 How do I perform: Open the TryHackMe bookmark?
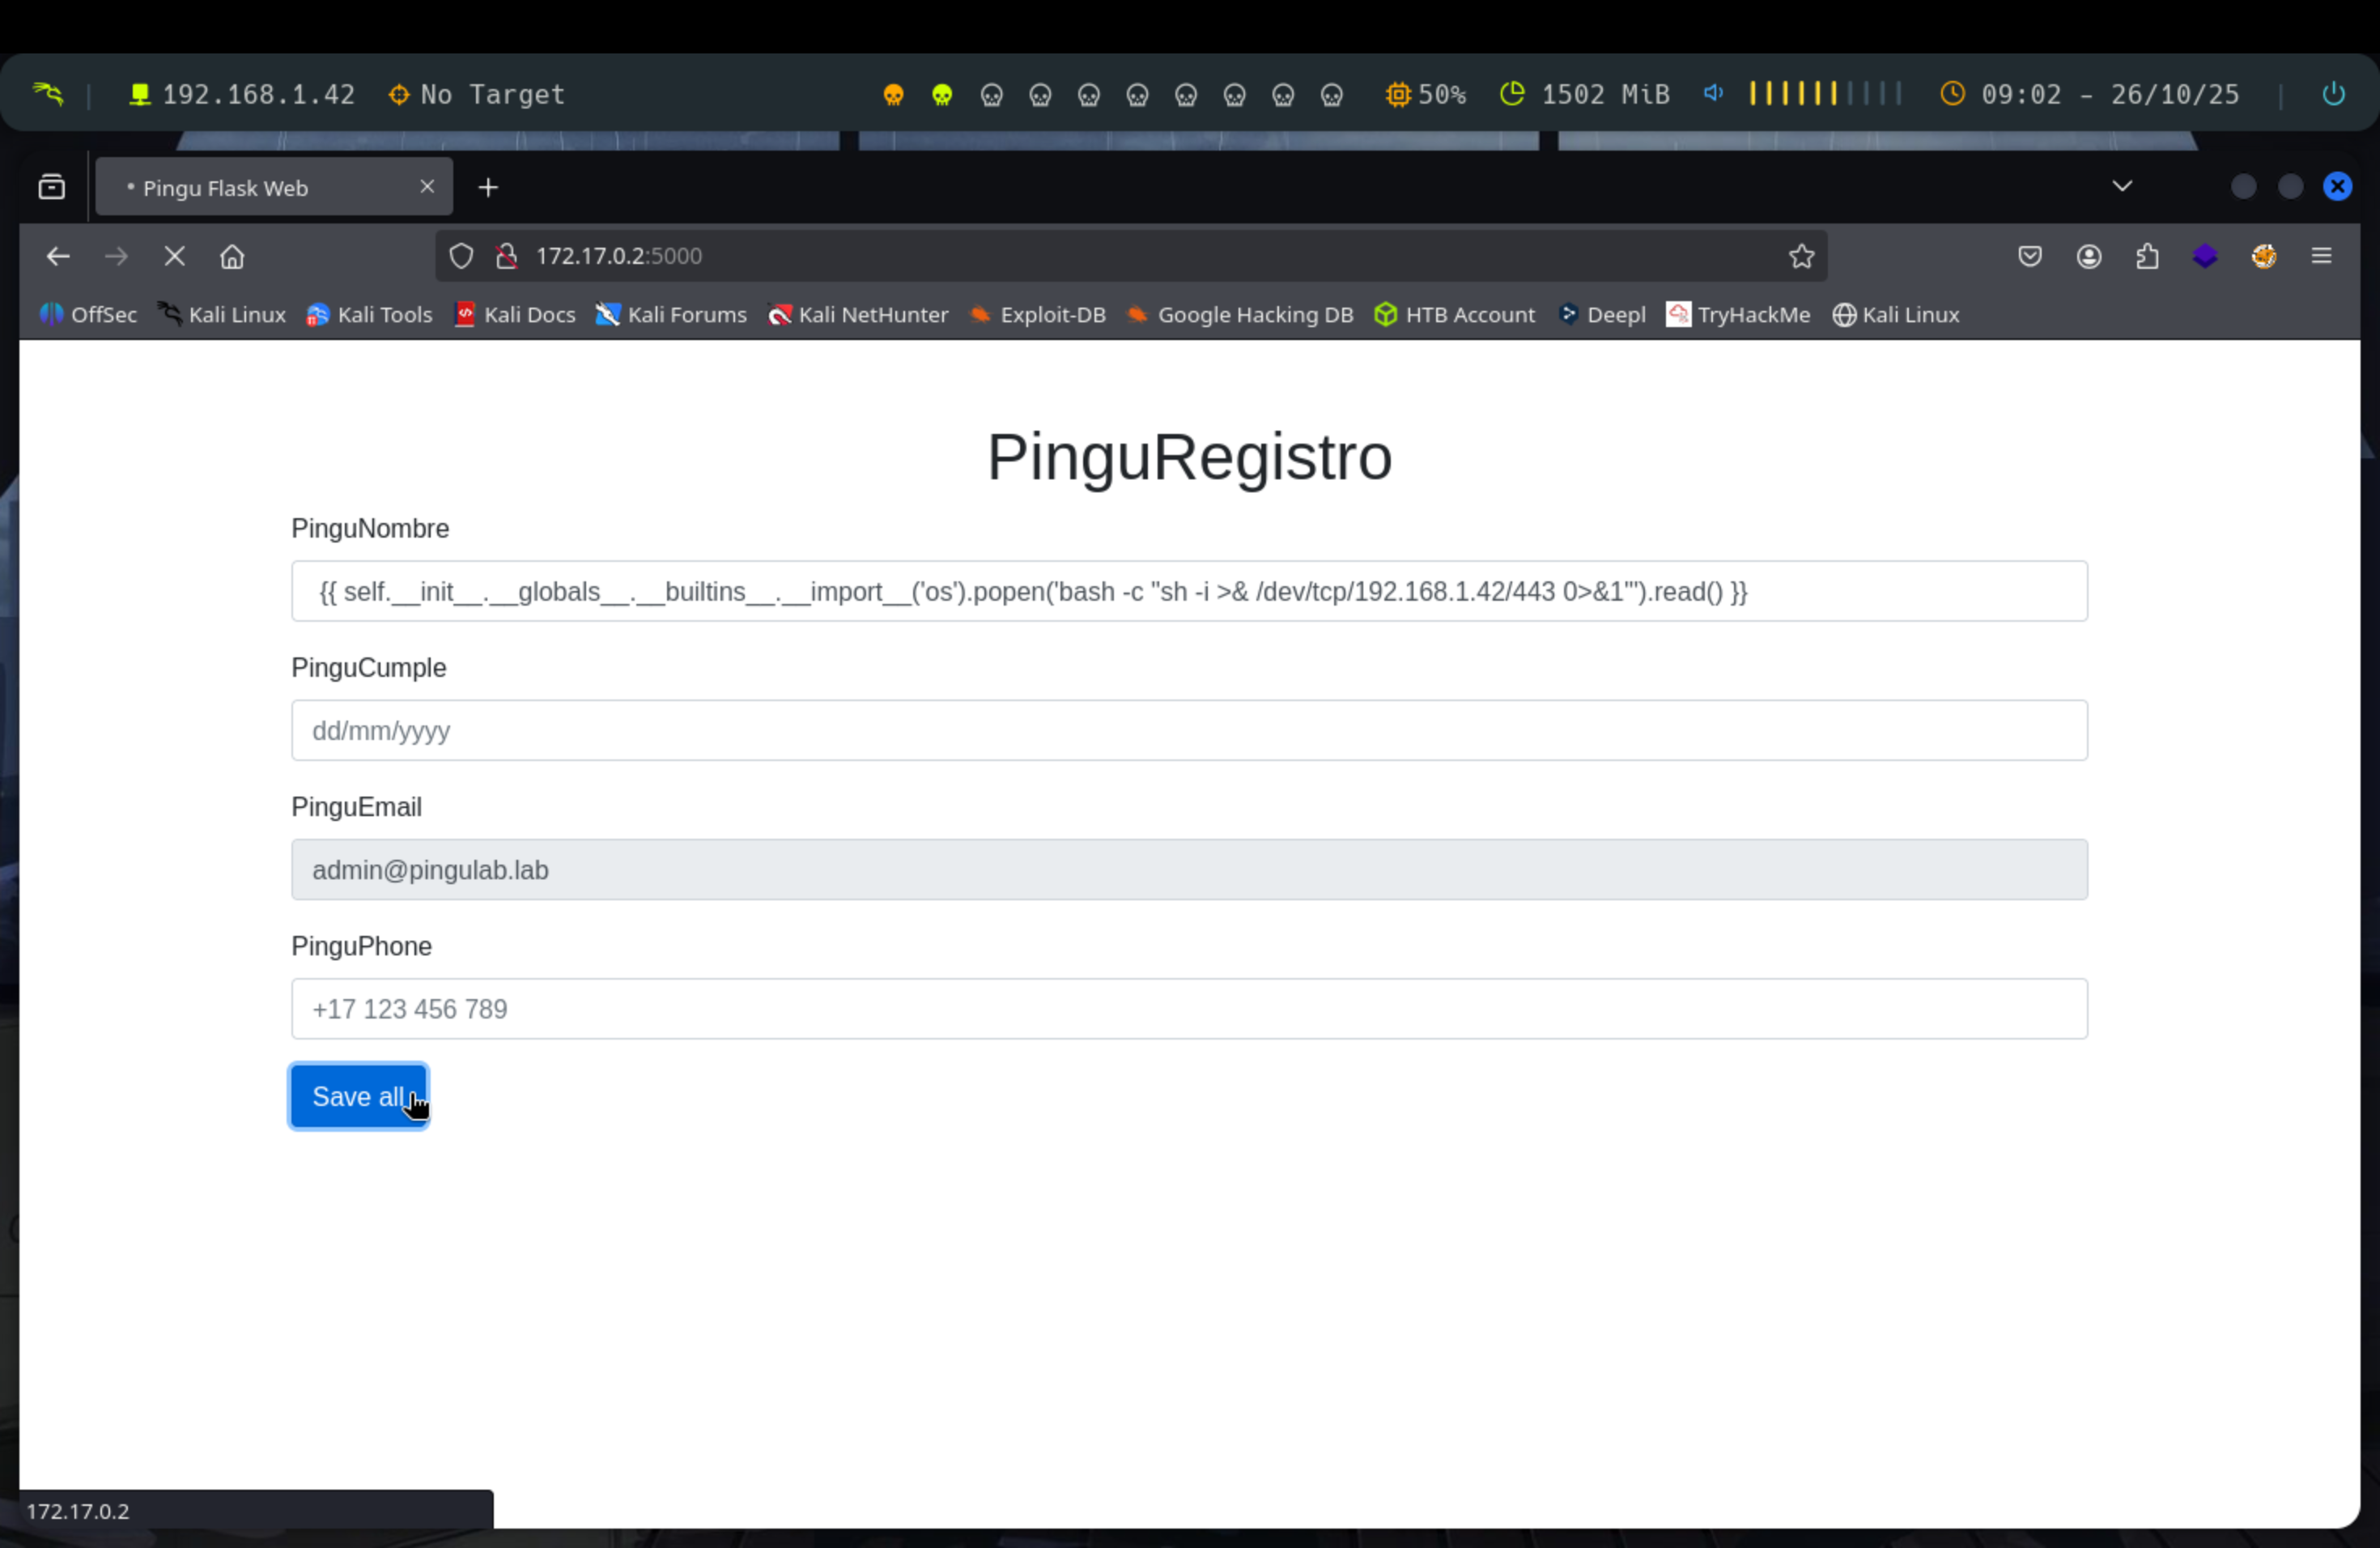tap(1738, 314)
